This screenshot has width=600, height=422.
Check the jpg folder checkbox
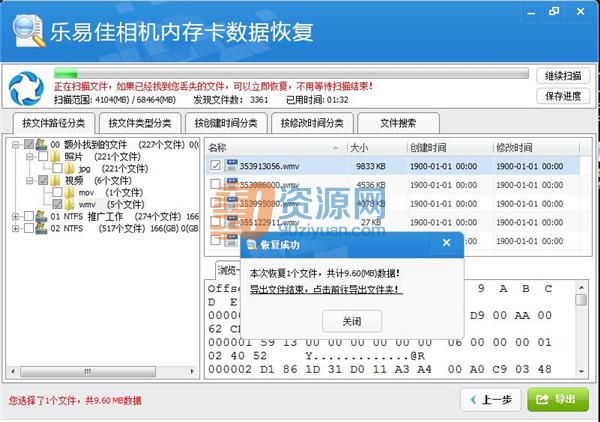coord(57,168)
